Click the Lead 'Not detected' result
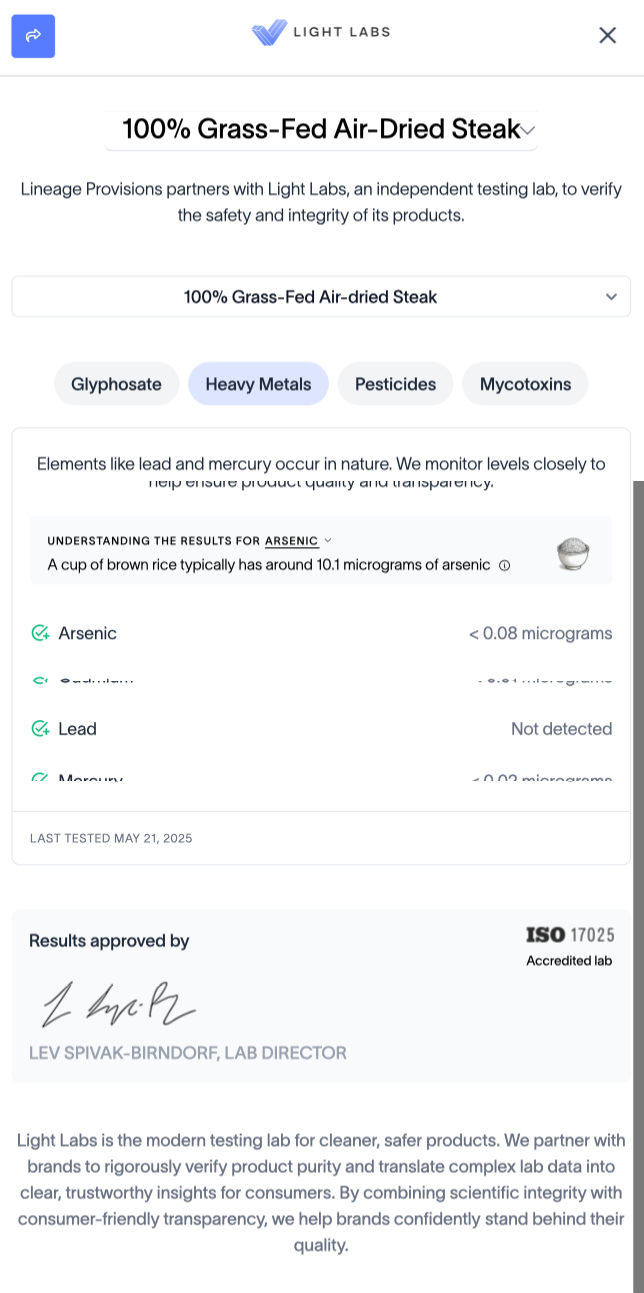The image size is (644, 1293). 561,729
